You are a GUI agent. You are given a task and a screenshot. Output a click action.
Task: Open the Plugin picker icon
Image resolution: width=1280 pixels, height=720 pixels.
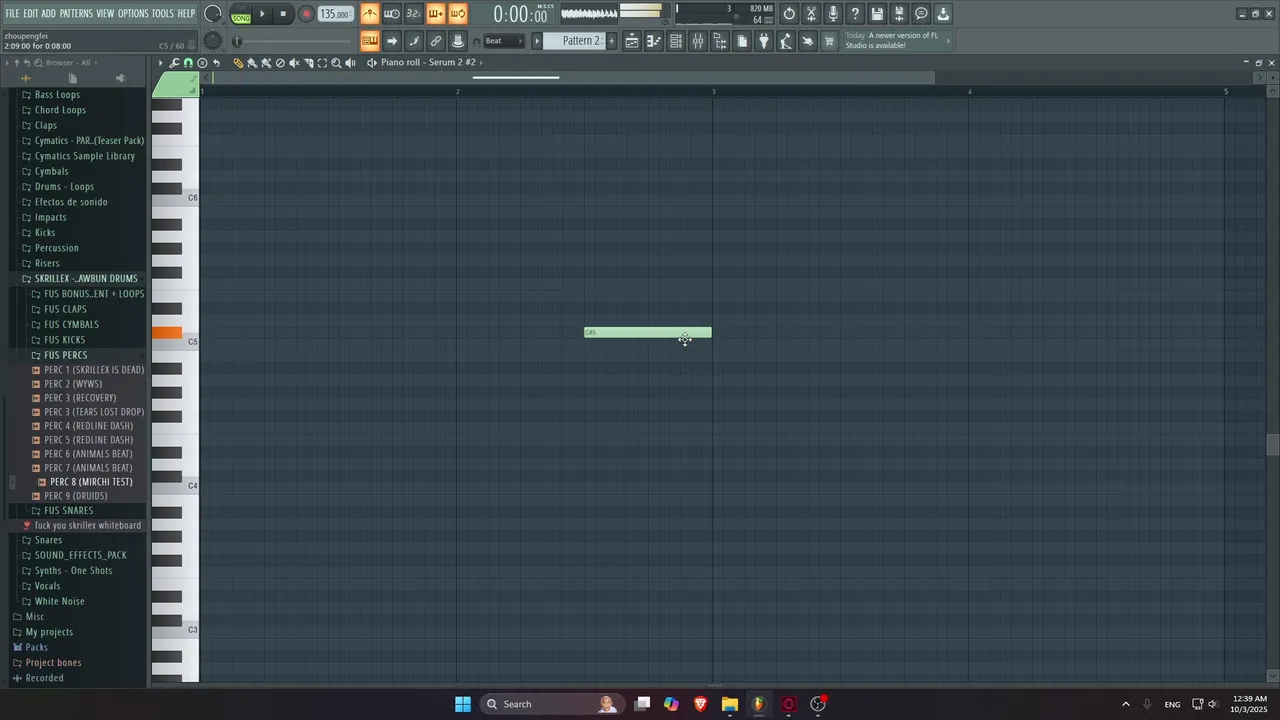[764, 41]
